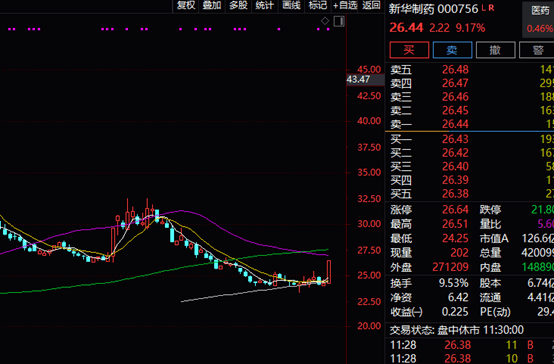The height and width of the screenshot is (364, 554).
Task: Select 买五 price 26.38
Action: pyautogui.click(x=455, y=194)
